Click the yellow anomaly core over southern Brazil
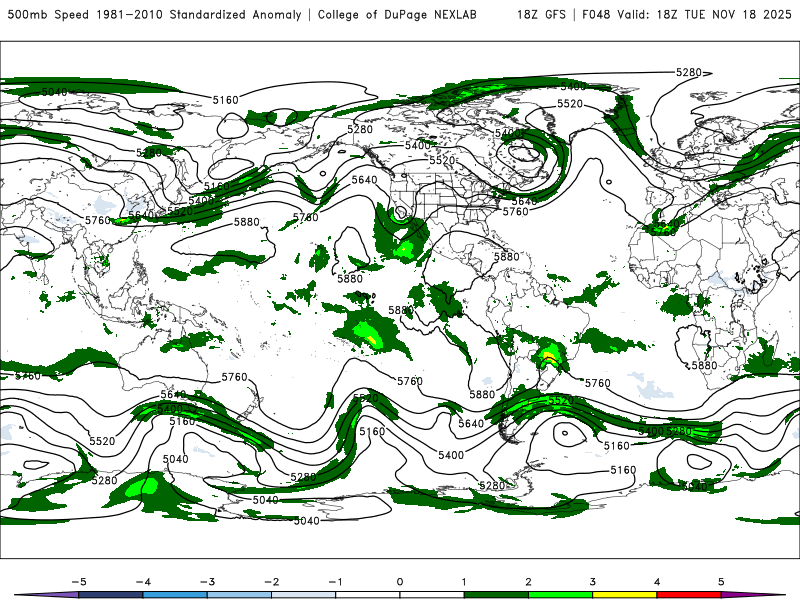Viewport: 800px width, 600px height. click(548, 356)
